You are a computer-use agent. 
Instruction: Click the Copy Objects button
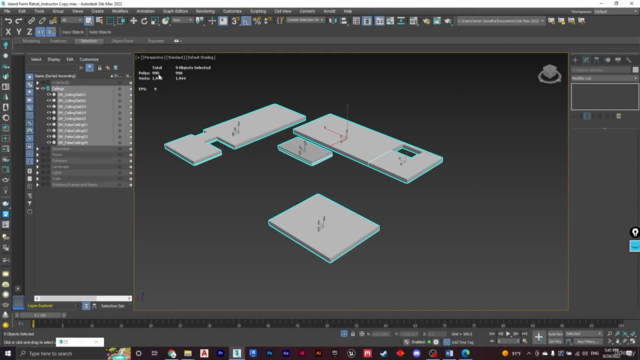tap(73, 32)
